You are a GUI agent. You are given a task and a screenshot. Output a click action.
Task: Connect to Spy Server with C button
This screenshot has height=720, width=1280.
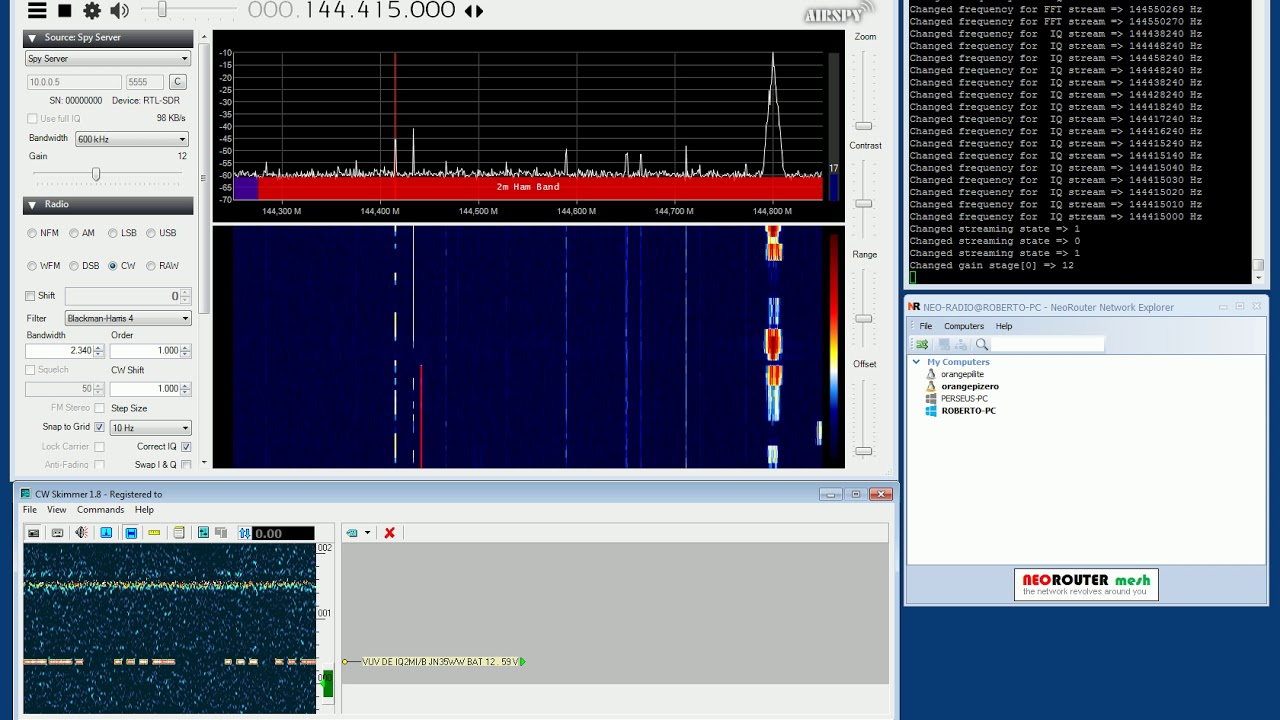177,82
